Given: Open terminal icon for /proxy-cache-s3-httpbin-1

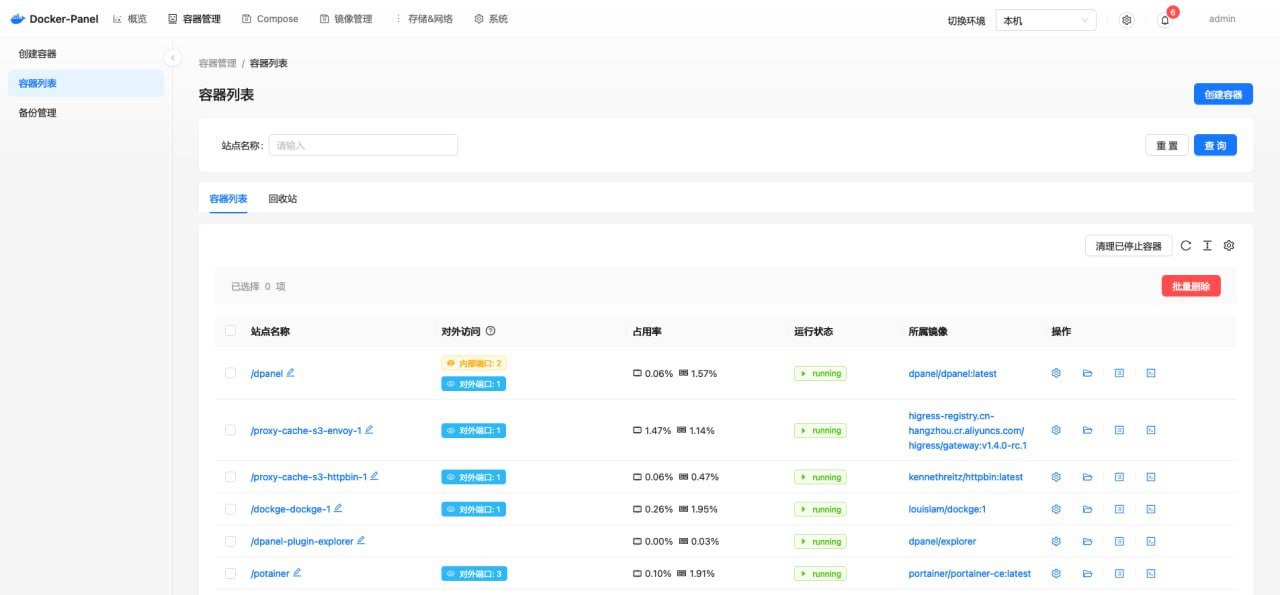Looking at the screenshot, I should pos(1151,477).
